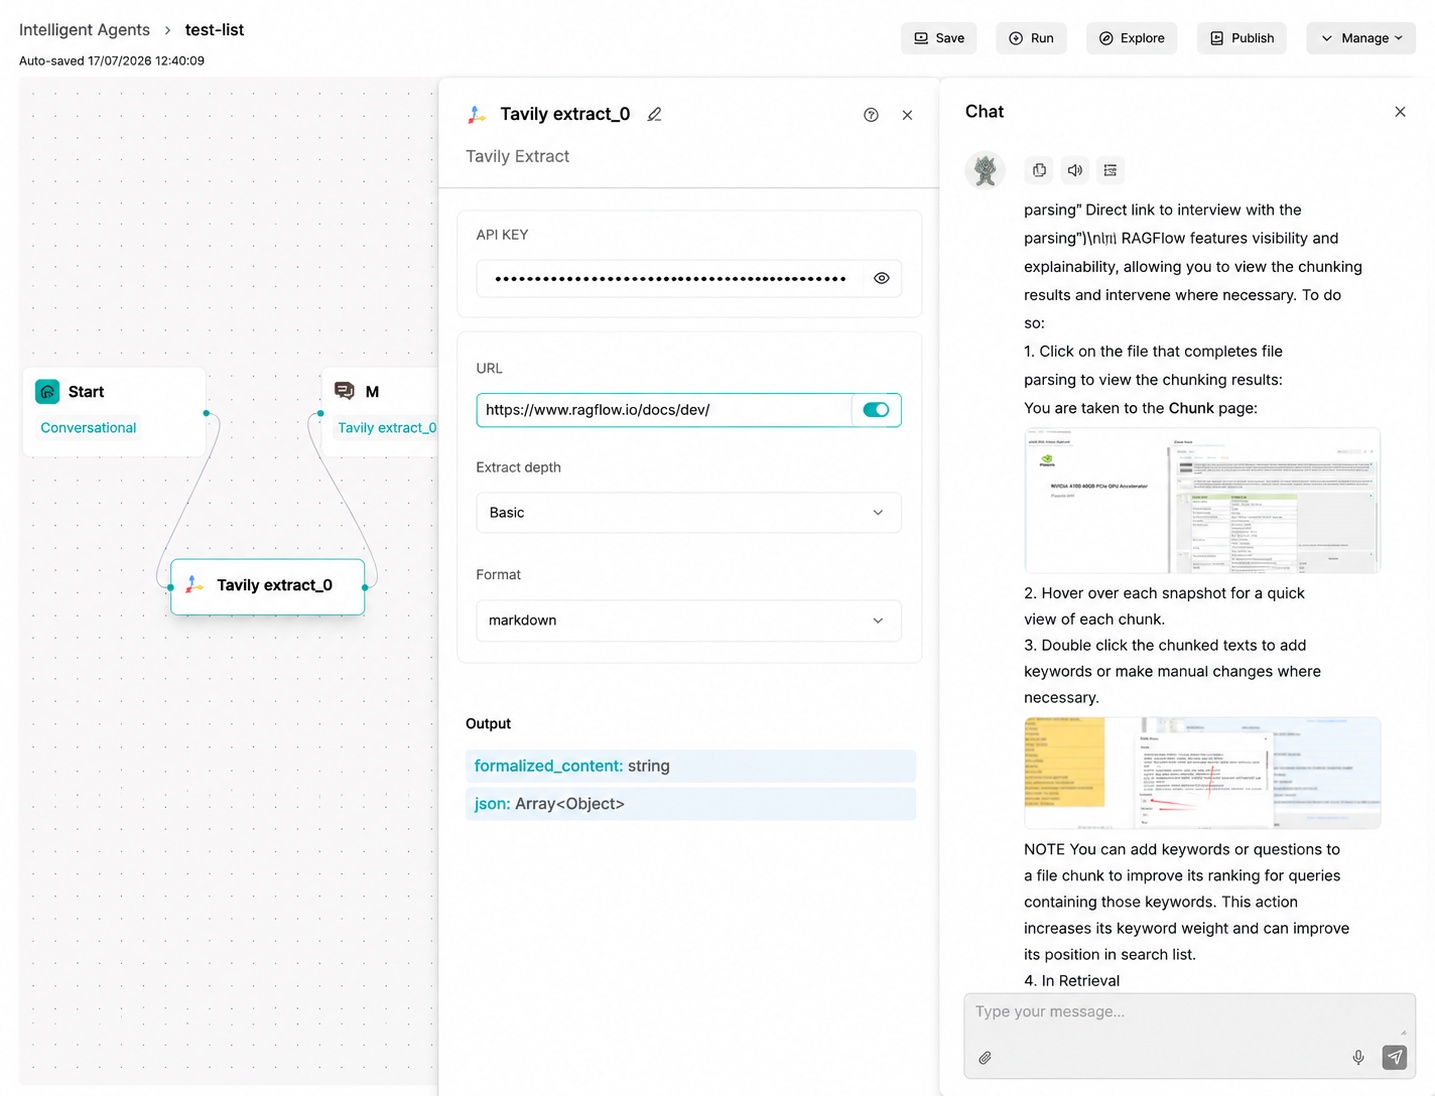The height and width of the screenshot is (1096, 1435).
Task: Start voice input with microphone
Action: (x=1358, y=1058)
